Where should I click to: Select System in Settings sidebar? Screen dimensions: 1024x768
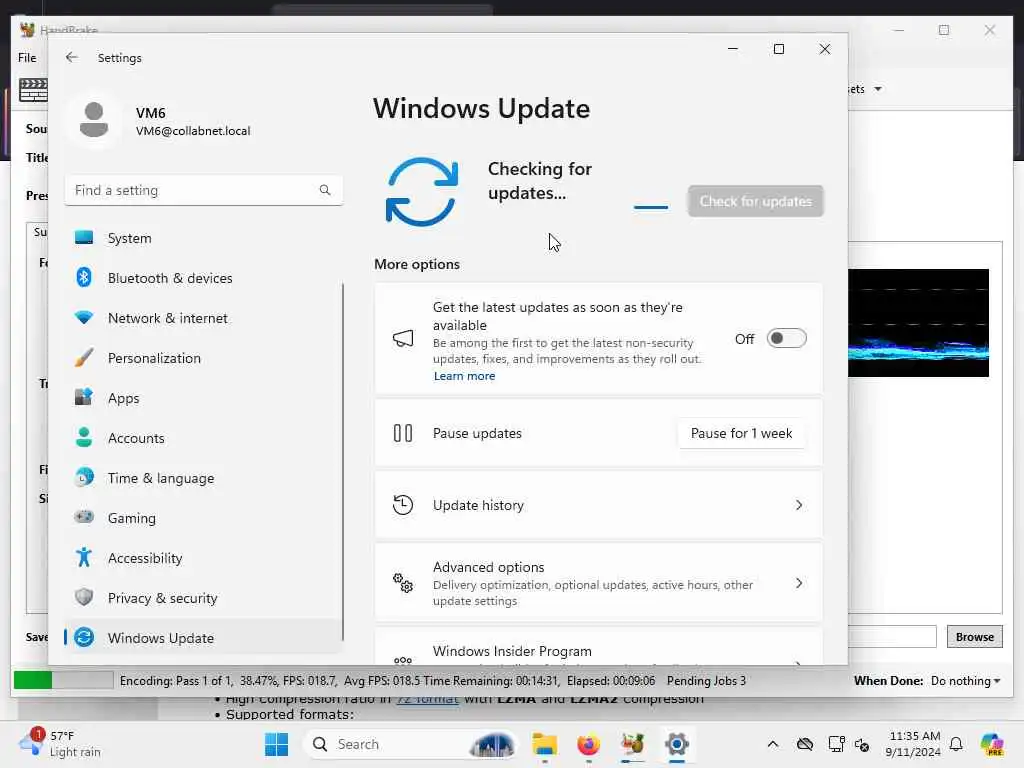click(x=204, y=238)
